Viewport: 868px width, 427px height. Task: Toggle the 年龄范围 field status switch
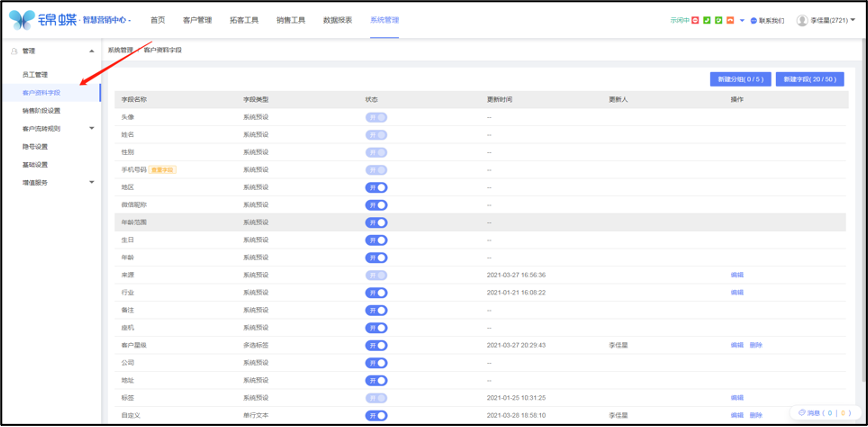376,223
